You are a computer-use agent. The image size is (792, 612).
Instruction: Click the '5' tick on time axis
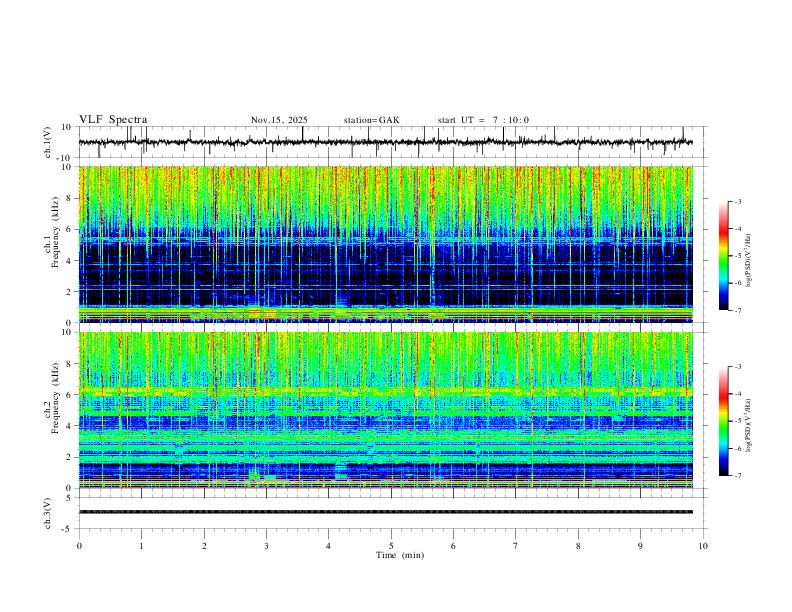[391, 546]
